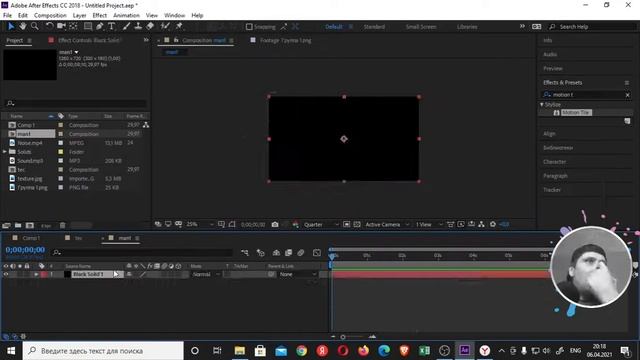
Task: Click the composition flowchart icon in viewer footer
Action: [x=482, y=224]
